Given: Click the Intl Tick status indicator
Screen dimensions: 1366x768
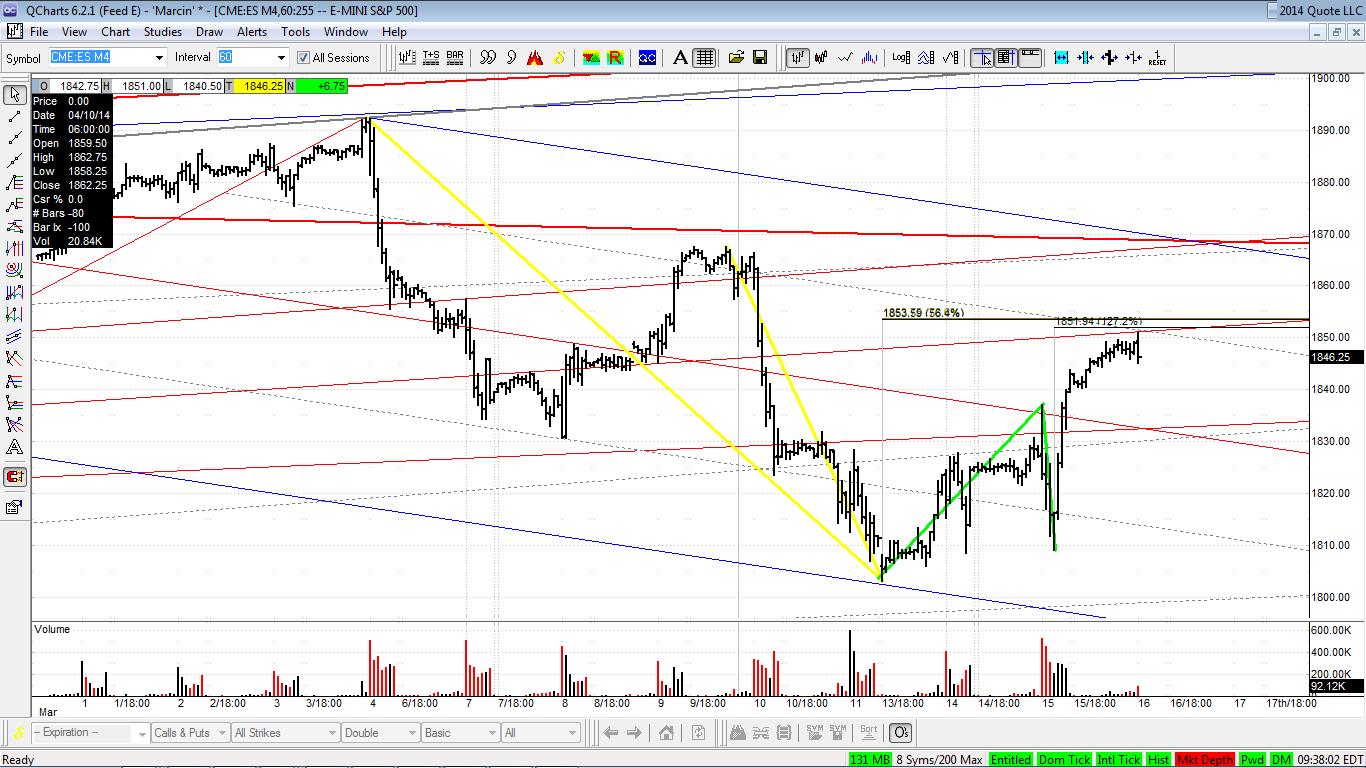Looking at the screenshot, I should click(x=1119, y=760).
